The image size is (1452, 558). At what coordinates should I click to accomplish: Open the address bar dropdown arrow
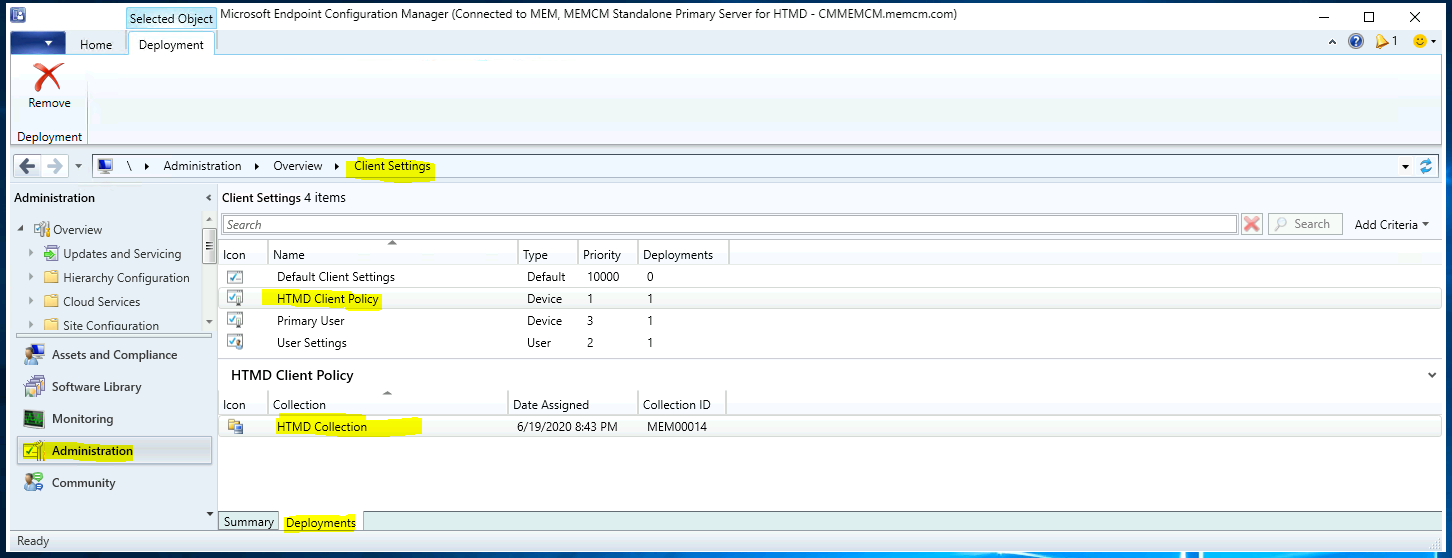[1406, 166]
